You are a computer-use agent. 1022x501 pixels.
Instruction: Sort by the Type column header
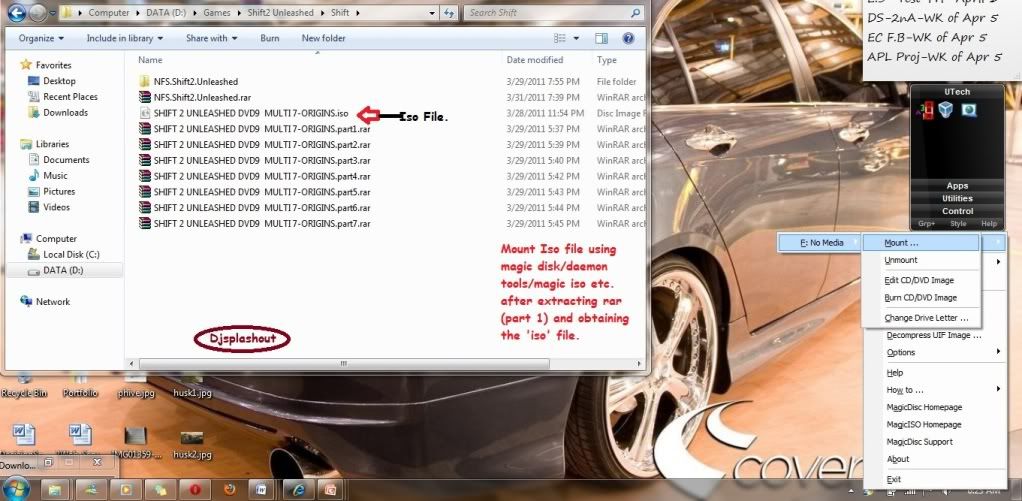pos(607,60)
